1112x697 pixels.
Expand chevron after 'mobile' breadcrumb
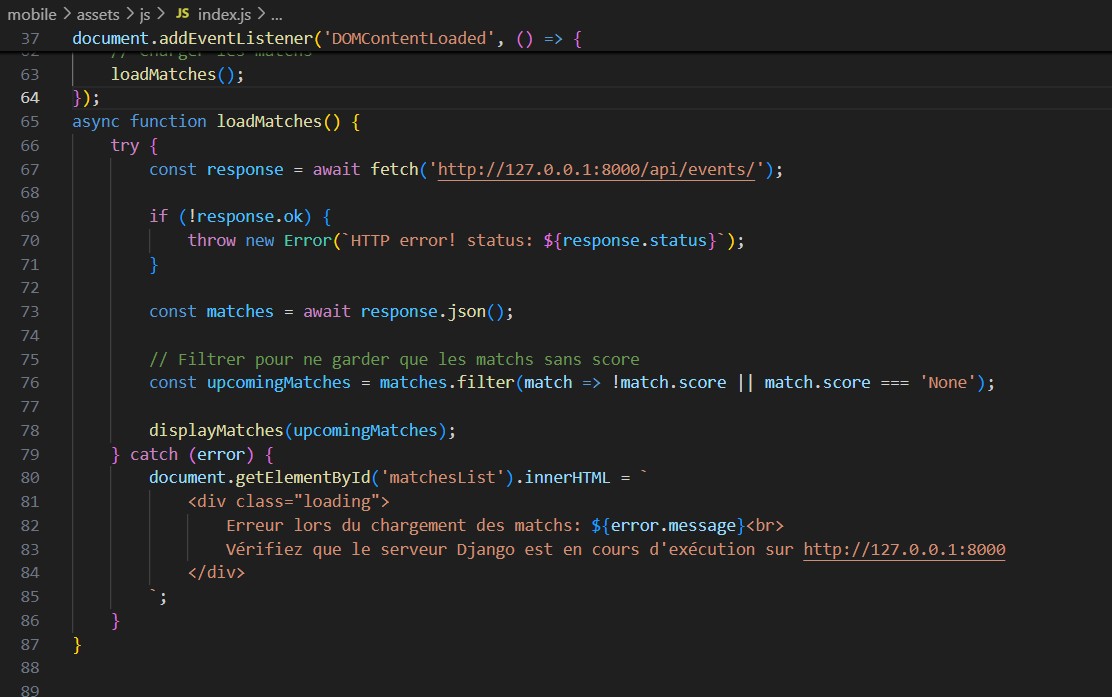67,14
